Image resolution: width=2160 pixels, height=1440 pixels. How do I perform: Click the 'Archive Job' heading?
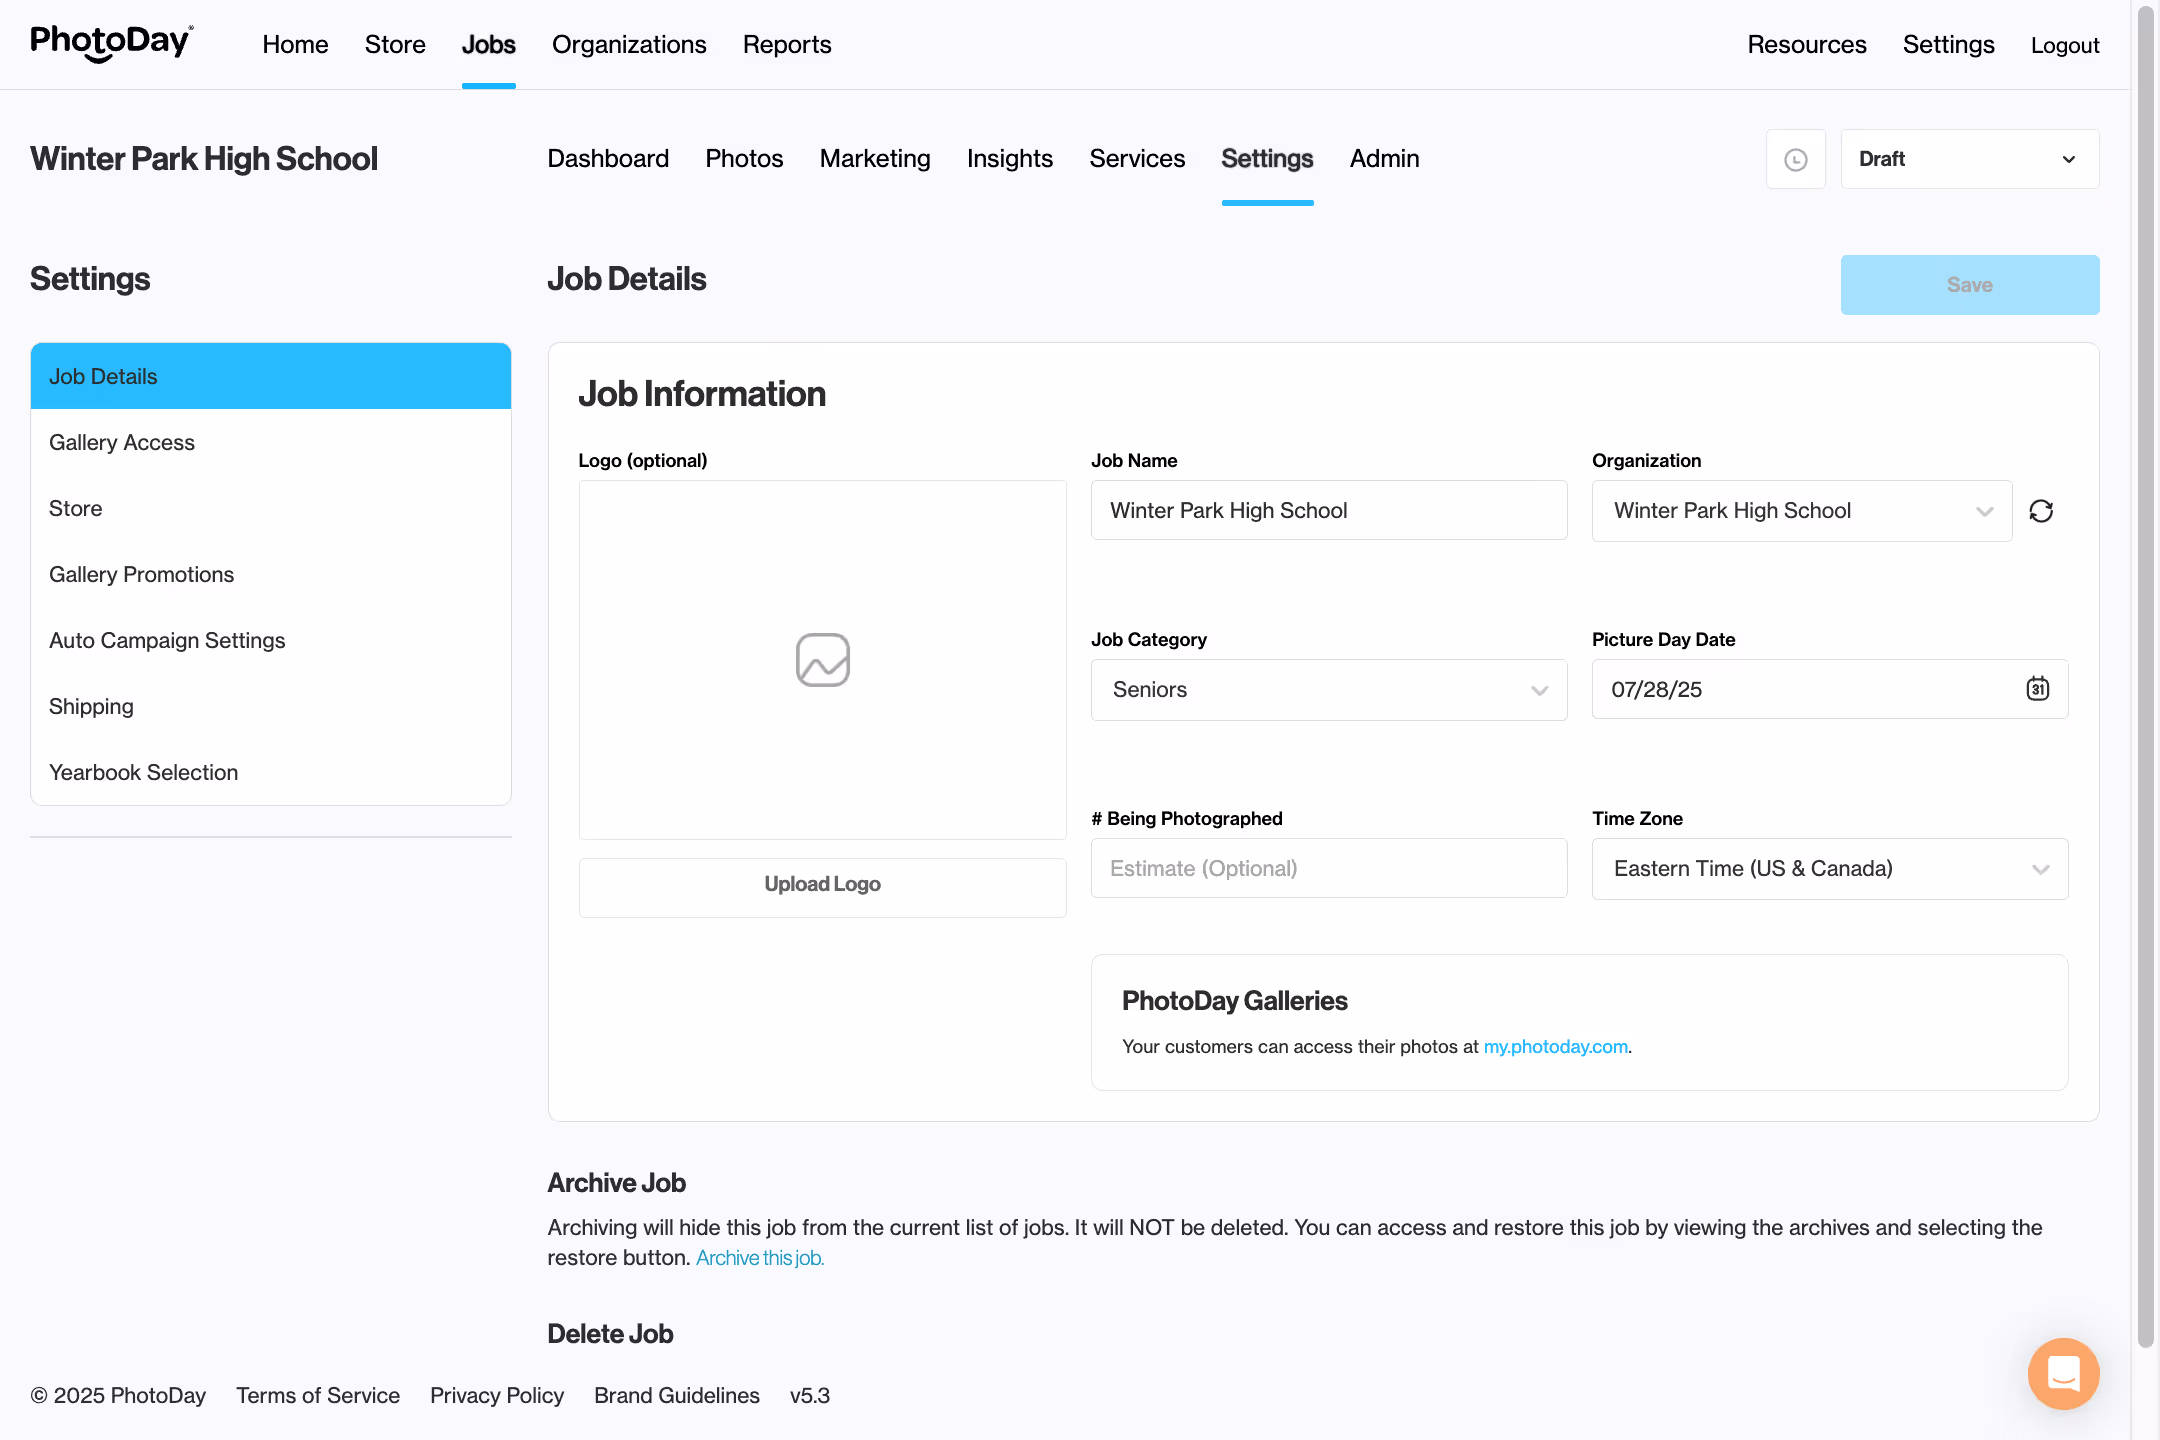616,1183
